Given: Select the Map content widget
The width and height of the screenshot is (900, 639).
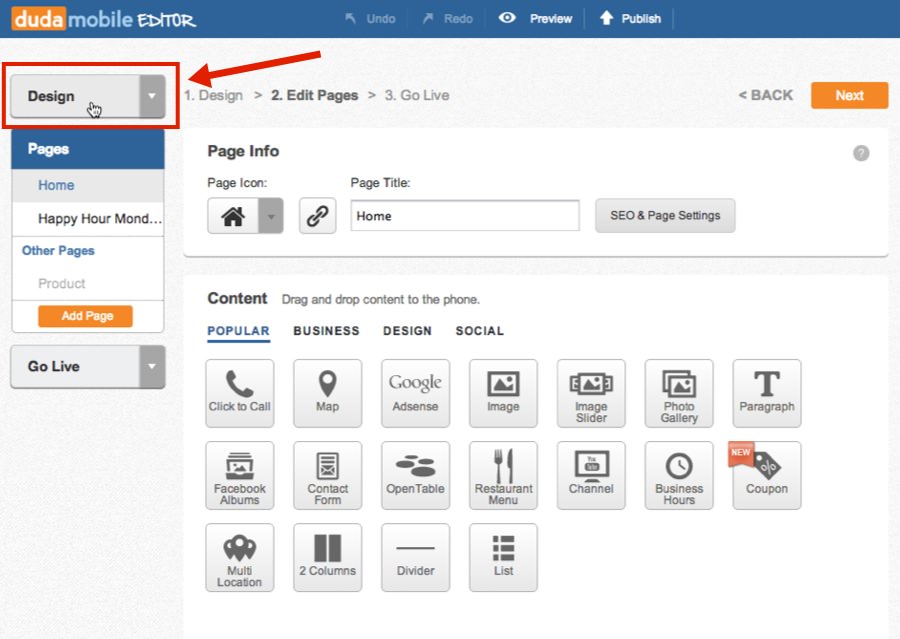Looking at the screenshot, I should pyautogui.click(x=328, y=393).
